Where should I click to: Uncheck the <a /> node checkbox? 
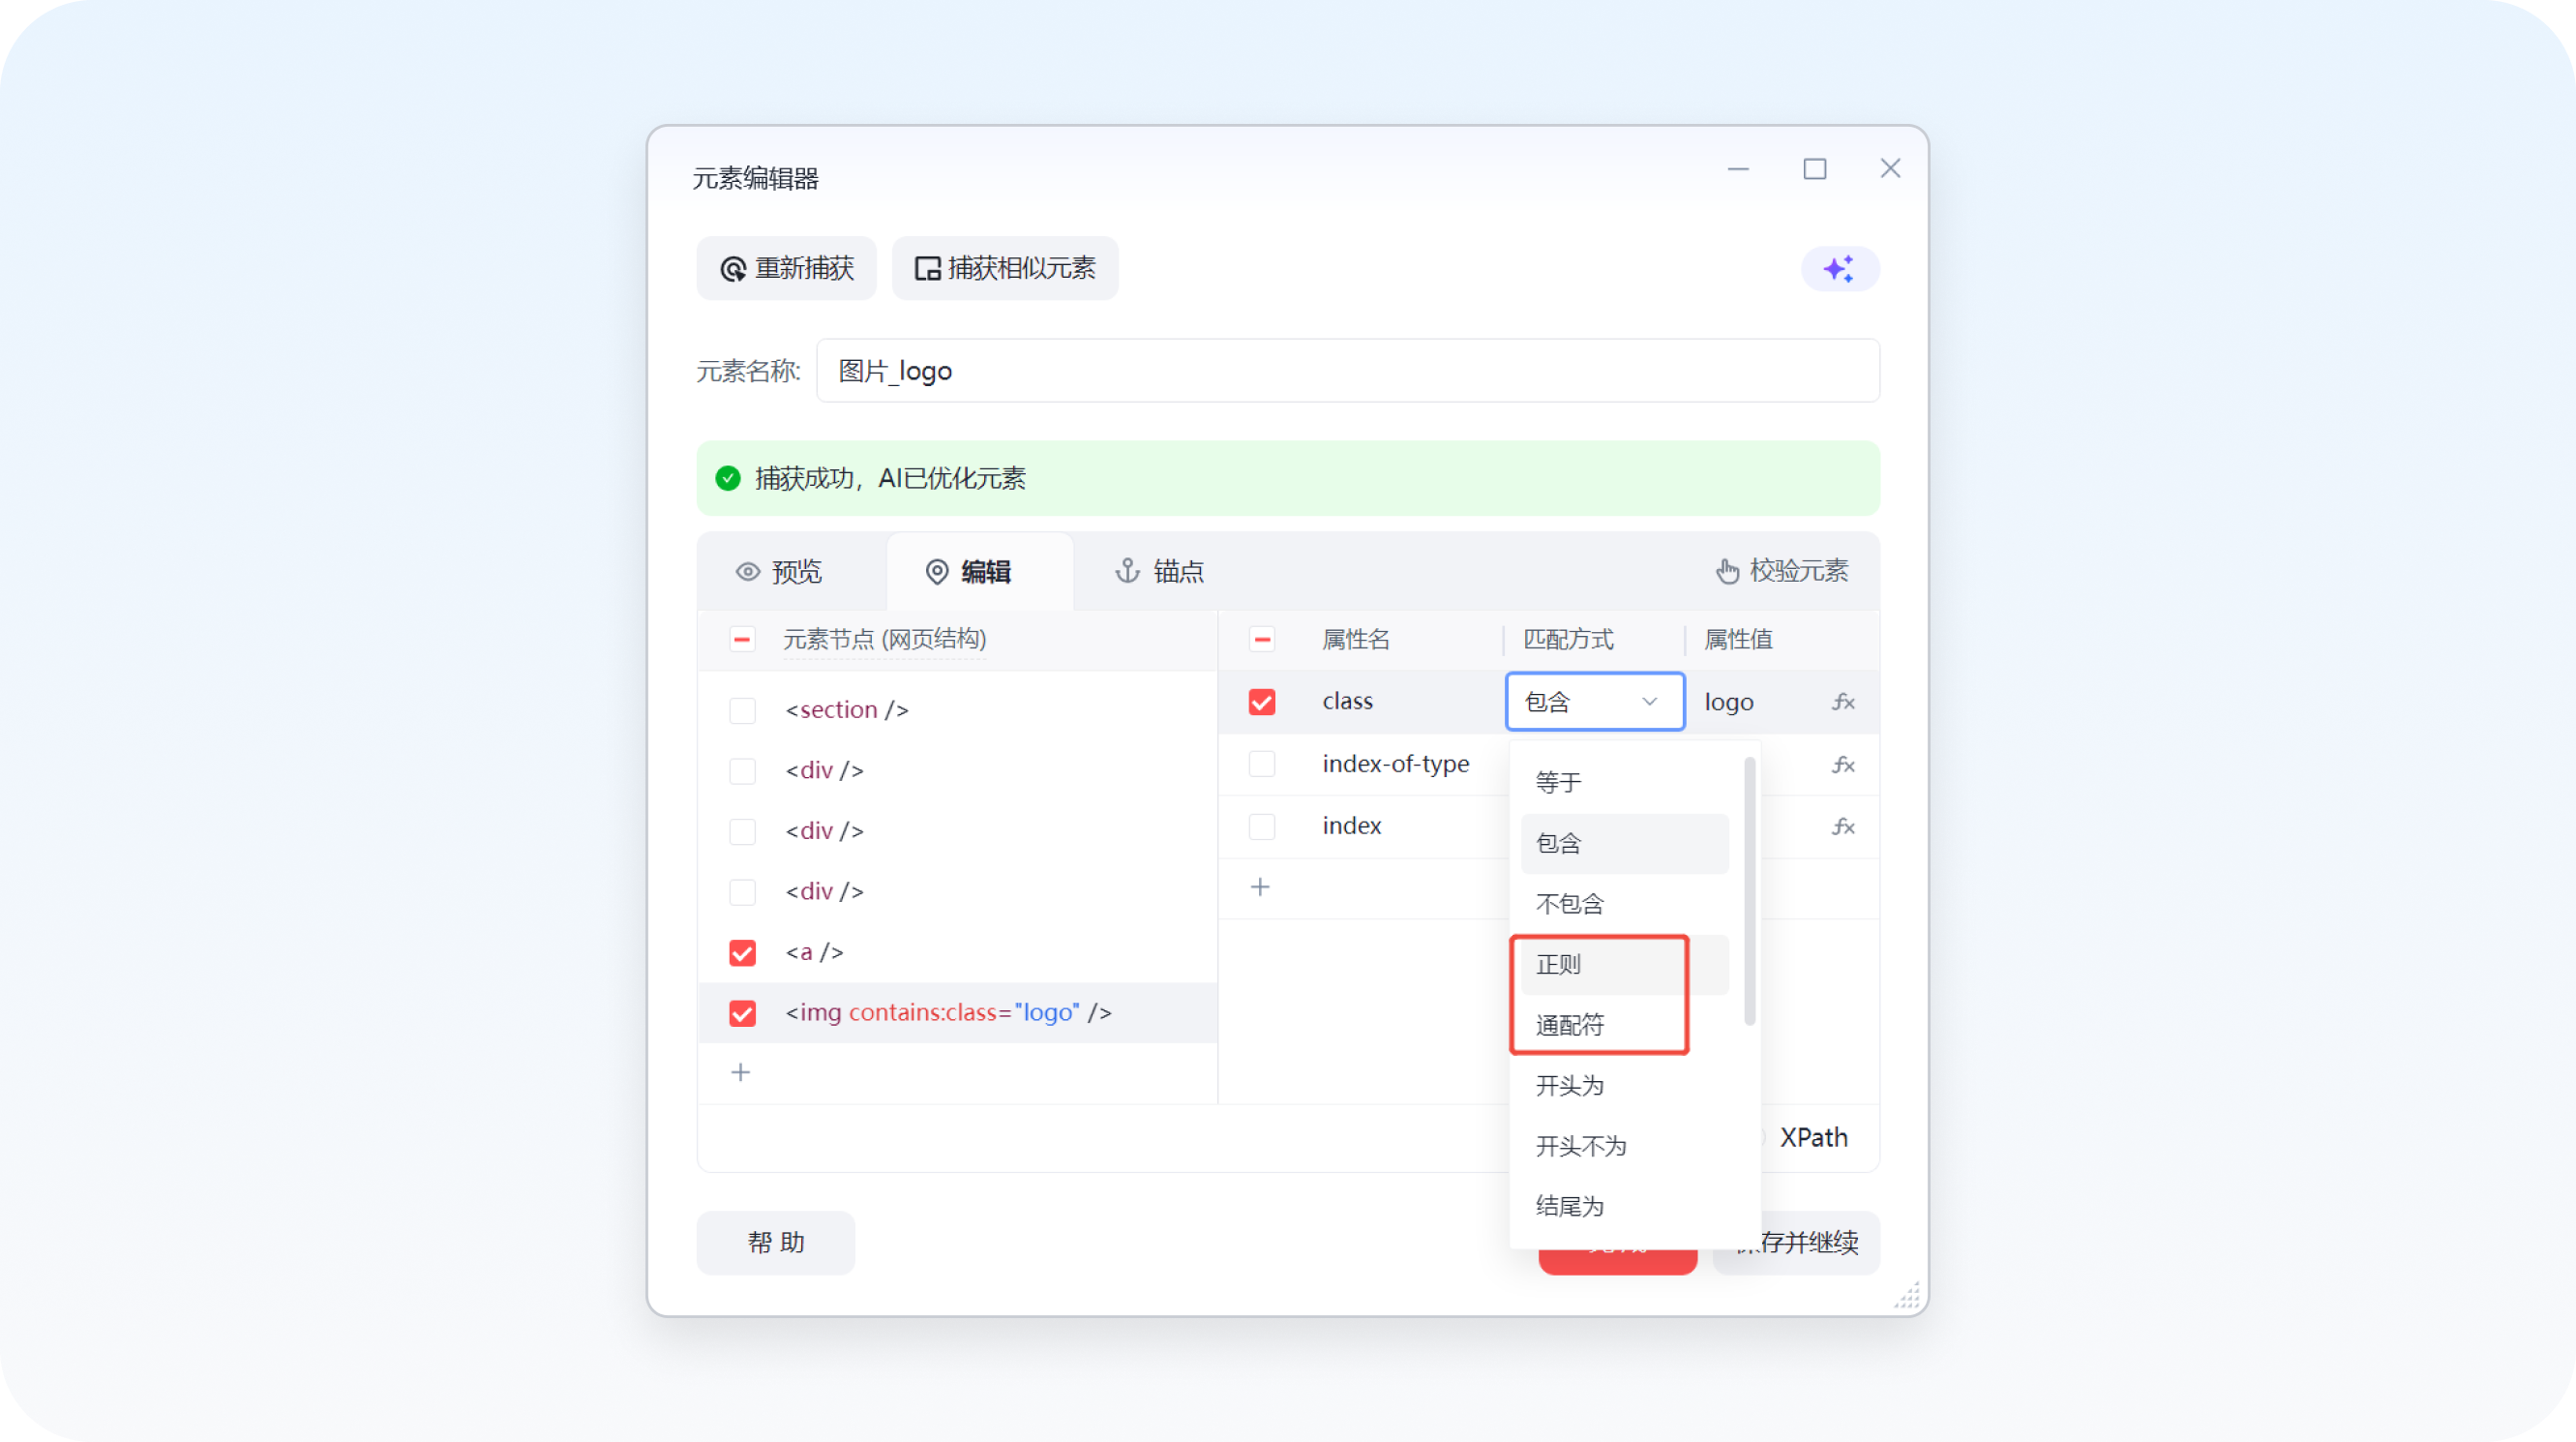point(742,953)
